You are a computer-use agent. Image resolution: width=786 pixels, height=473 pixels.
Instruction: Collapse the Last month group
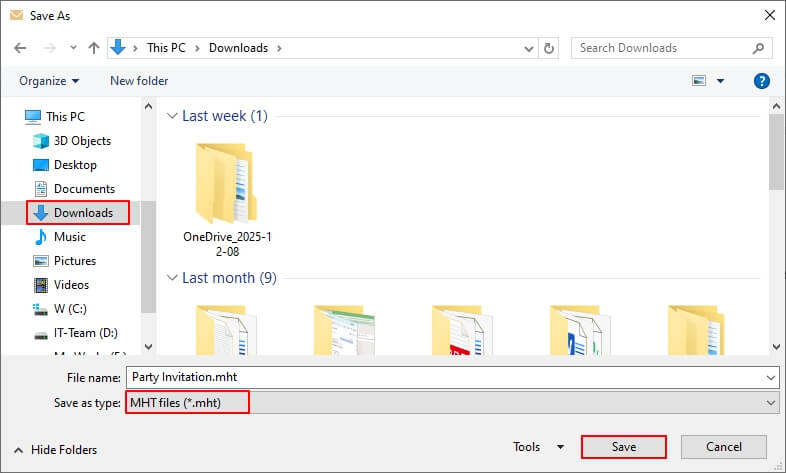[x=172, y=278]
